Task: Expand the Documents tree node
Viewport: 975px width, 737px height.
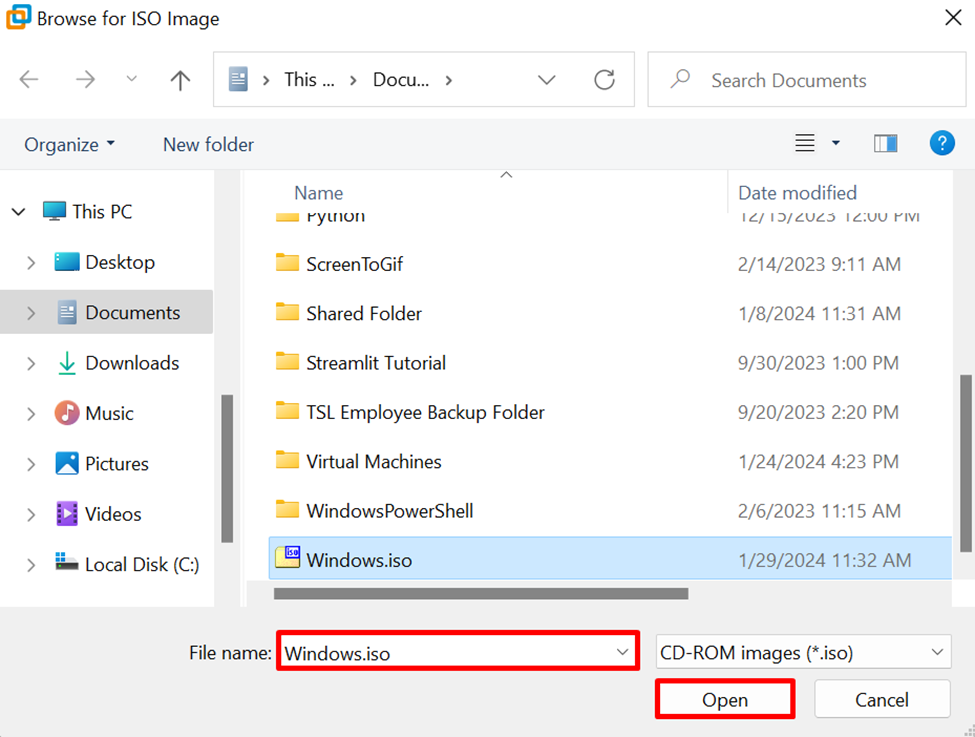Action: [x=31, y=313]
